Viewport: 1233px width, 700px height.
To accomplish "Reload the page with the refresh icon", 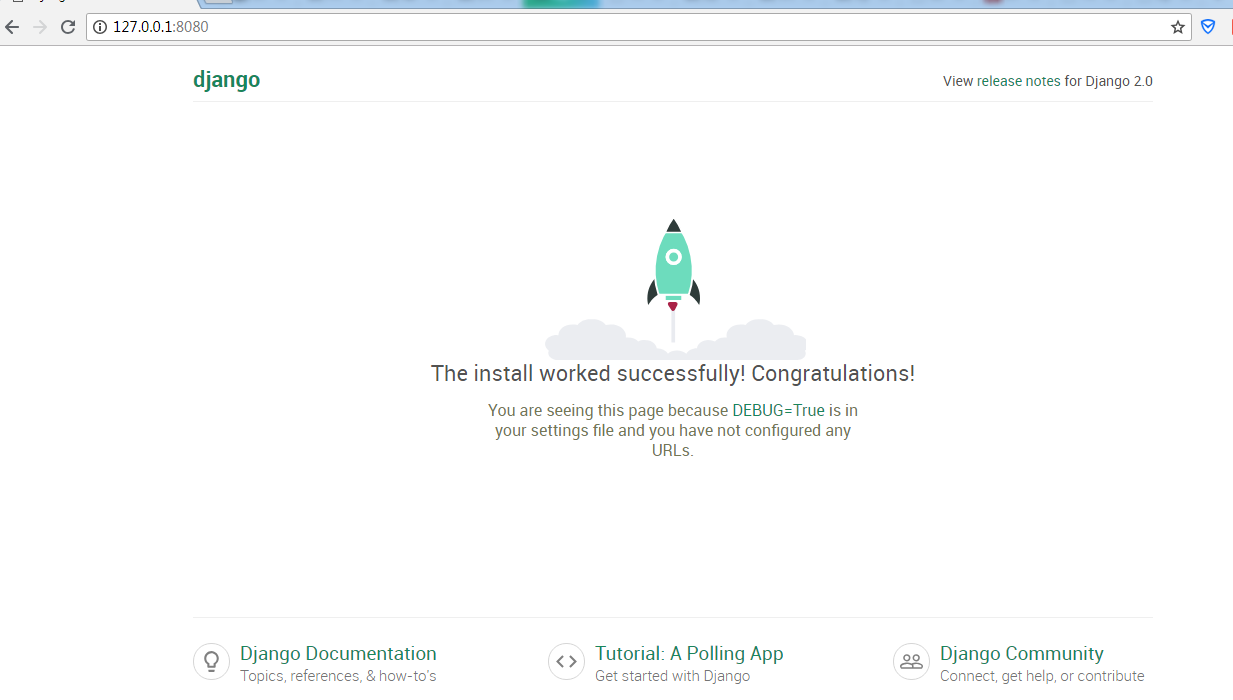I will [x=68, y=27].
